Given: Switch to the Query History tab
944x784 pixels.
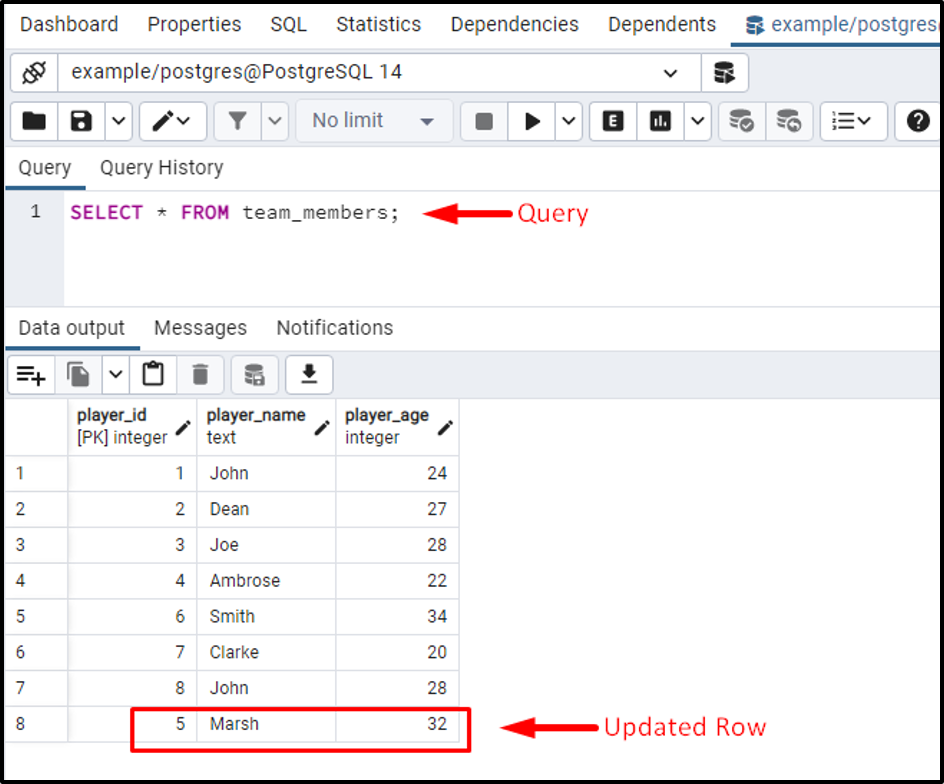Looking at the screenshot, I should point(161,167).
